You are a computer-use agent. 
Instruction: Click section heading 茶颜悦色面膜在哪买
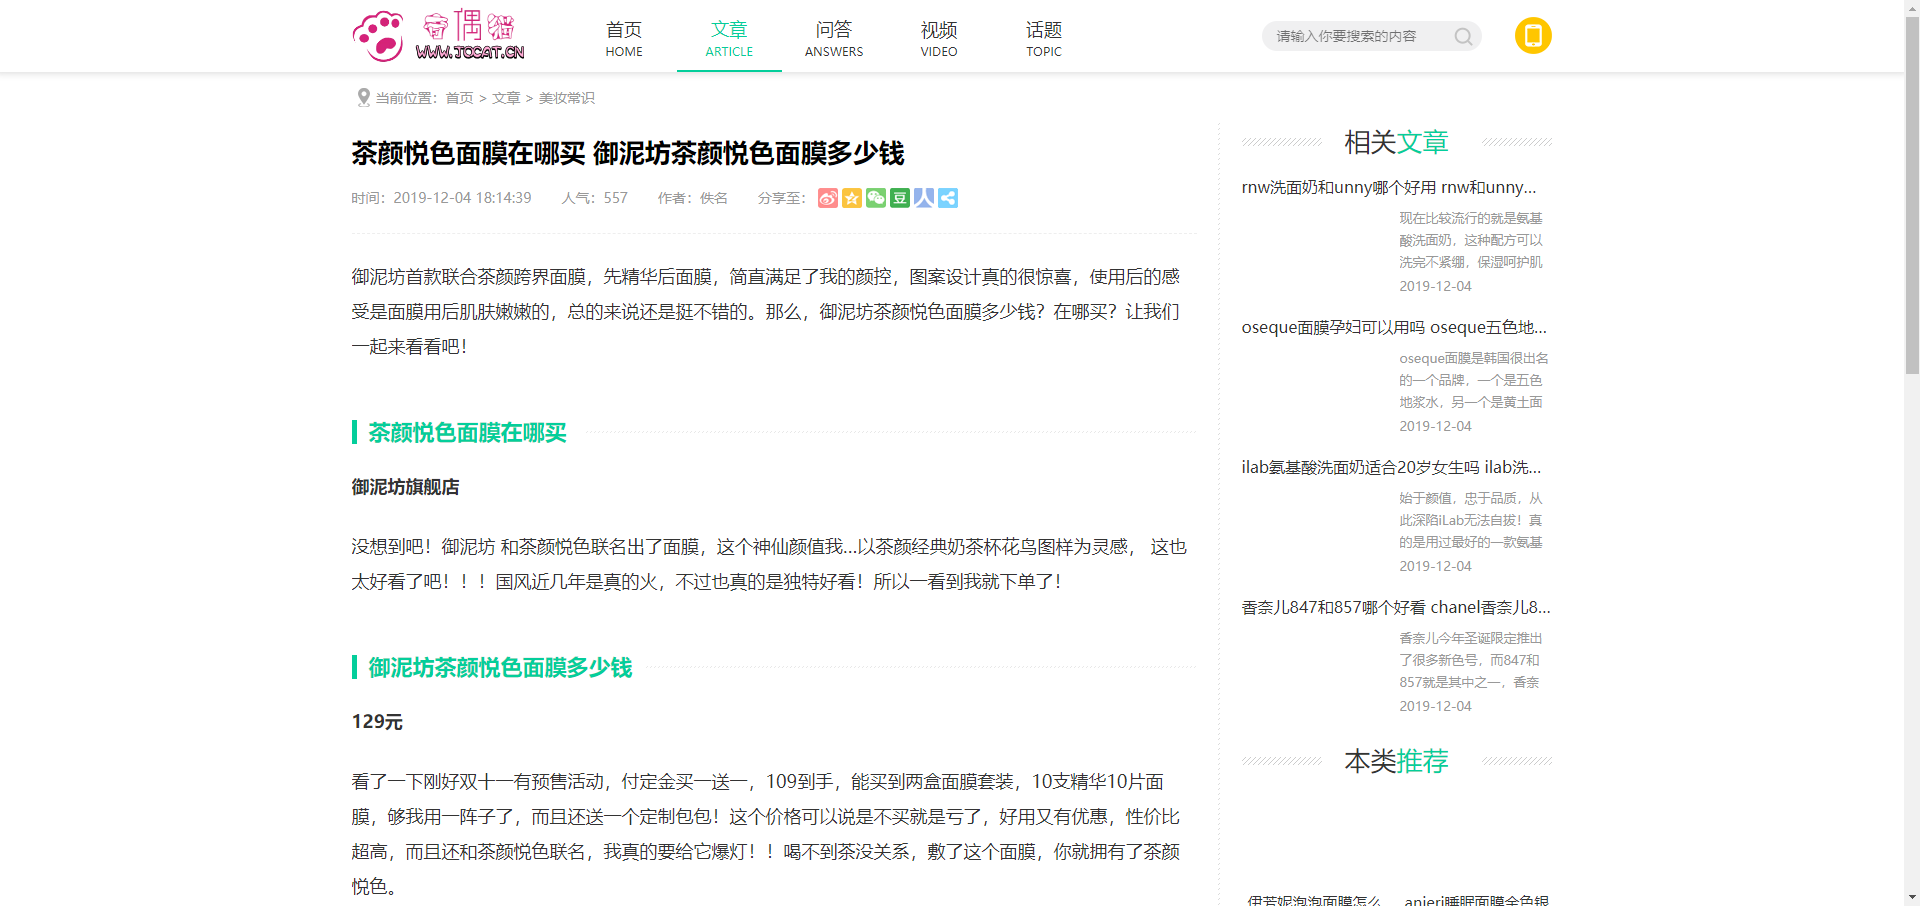(x=467, y=432)
